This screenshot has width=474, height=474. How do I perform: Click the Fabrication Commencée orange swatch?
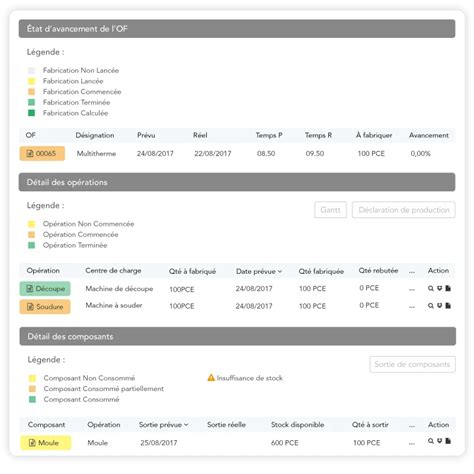point(31,92)
